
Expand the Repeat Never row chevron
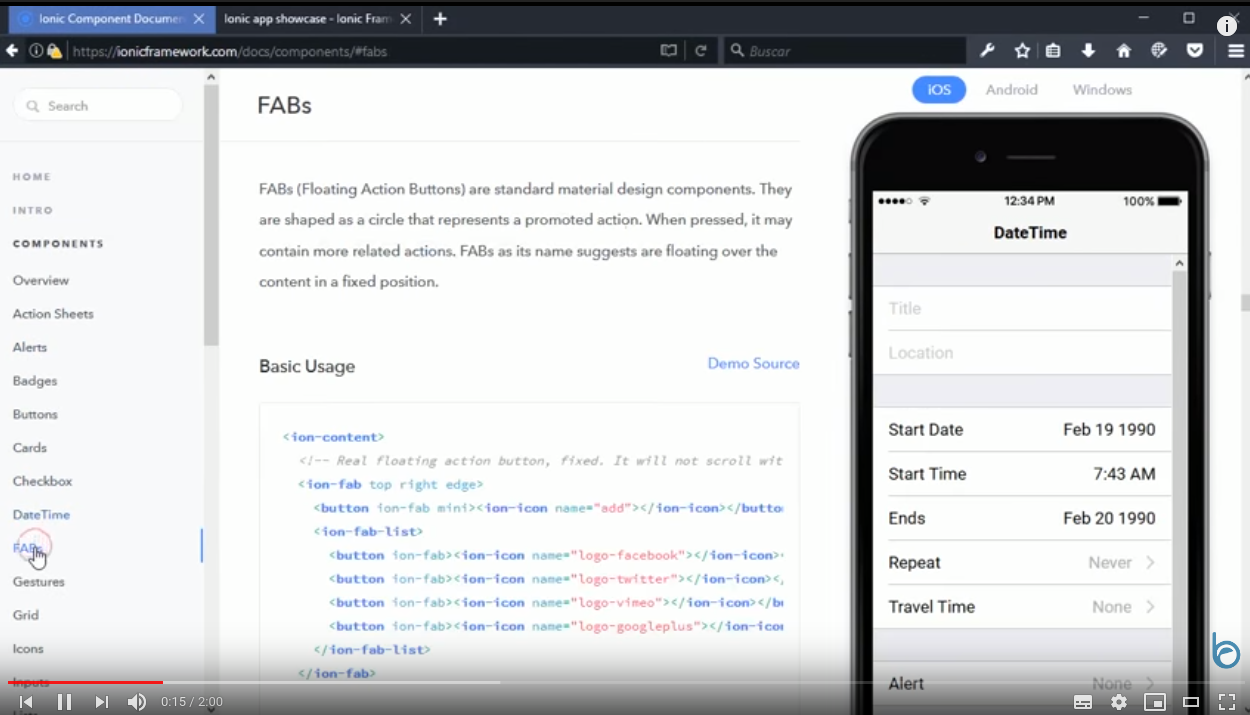click(x=1150, y=563)
